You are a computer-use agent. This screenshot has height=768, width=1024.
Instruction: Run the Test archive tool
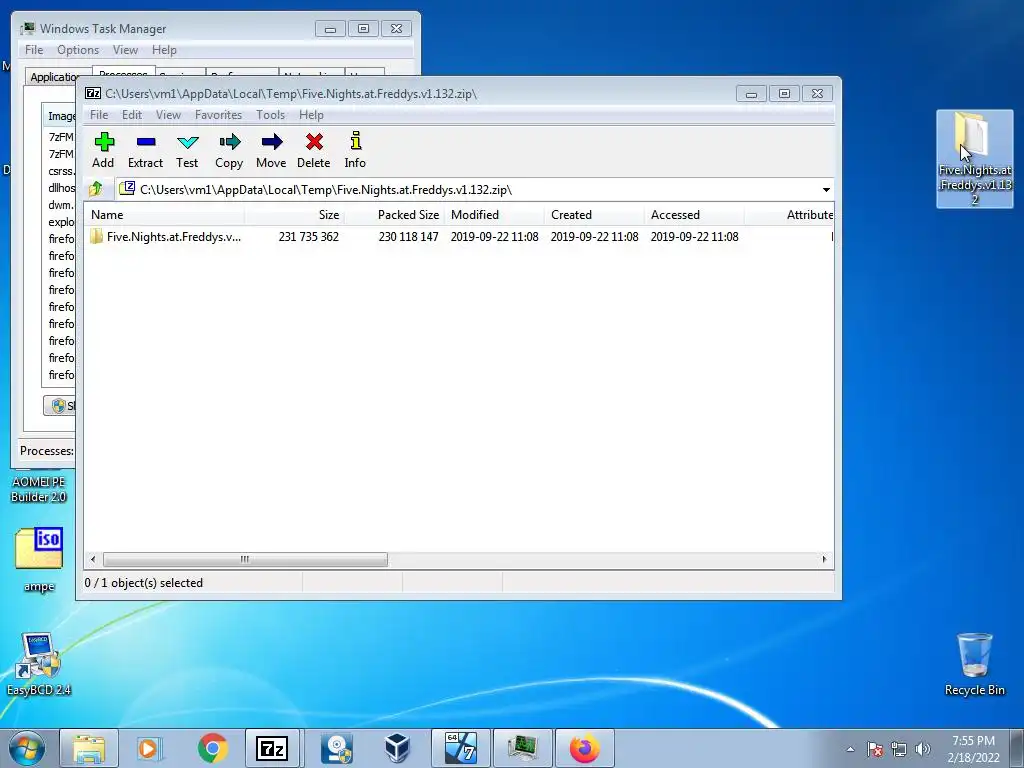click(x=187, y=150)
